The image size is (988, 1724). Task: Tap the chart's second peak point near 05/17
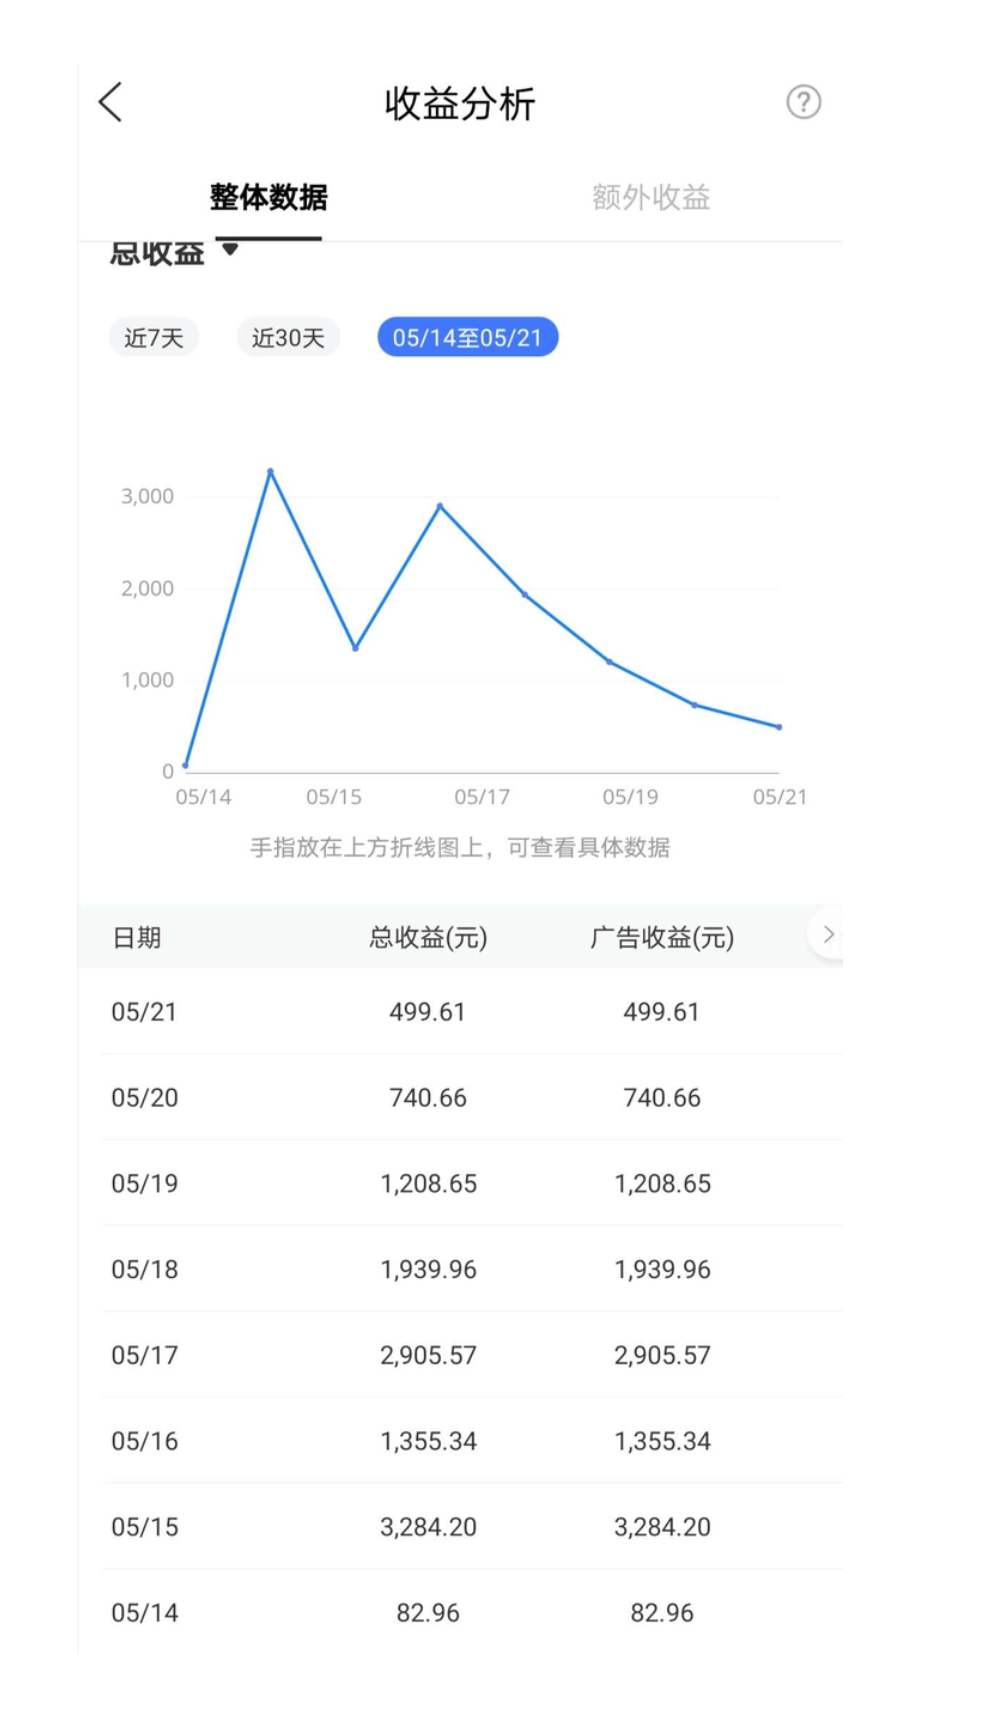point(440,506)
